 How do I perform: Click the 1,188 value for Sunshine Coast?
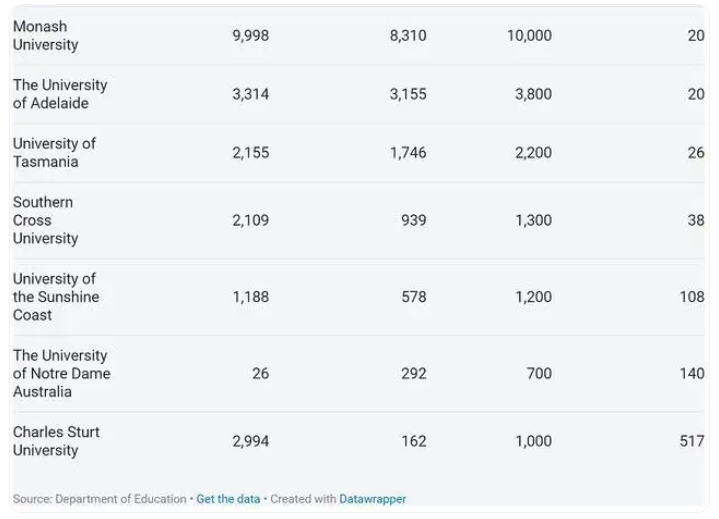click(x=251, y=297)
